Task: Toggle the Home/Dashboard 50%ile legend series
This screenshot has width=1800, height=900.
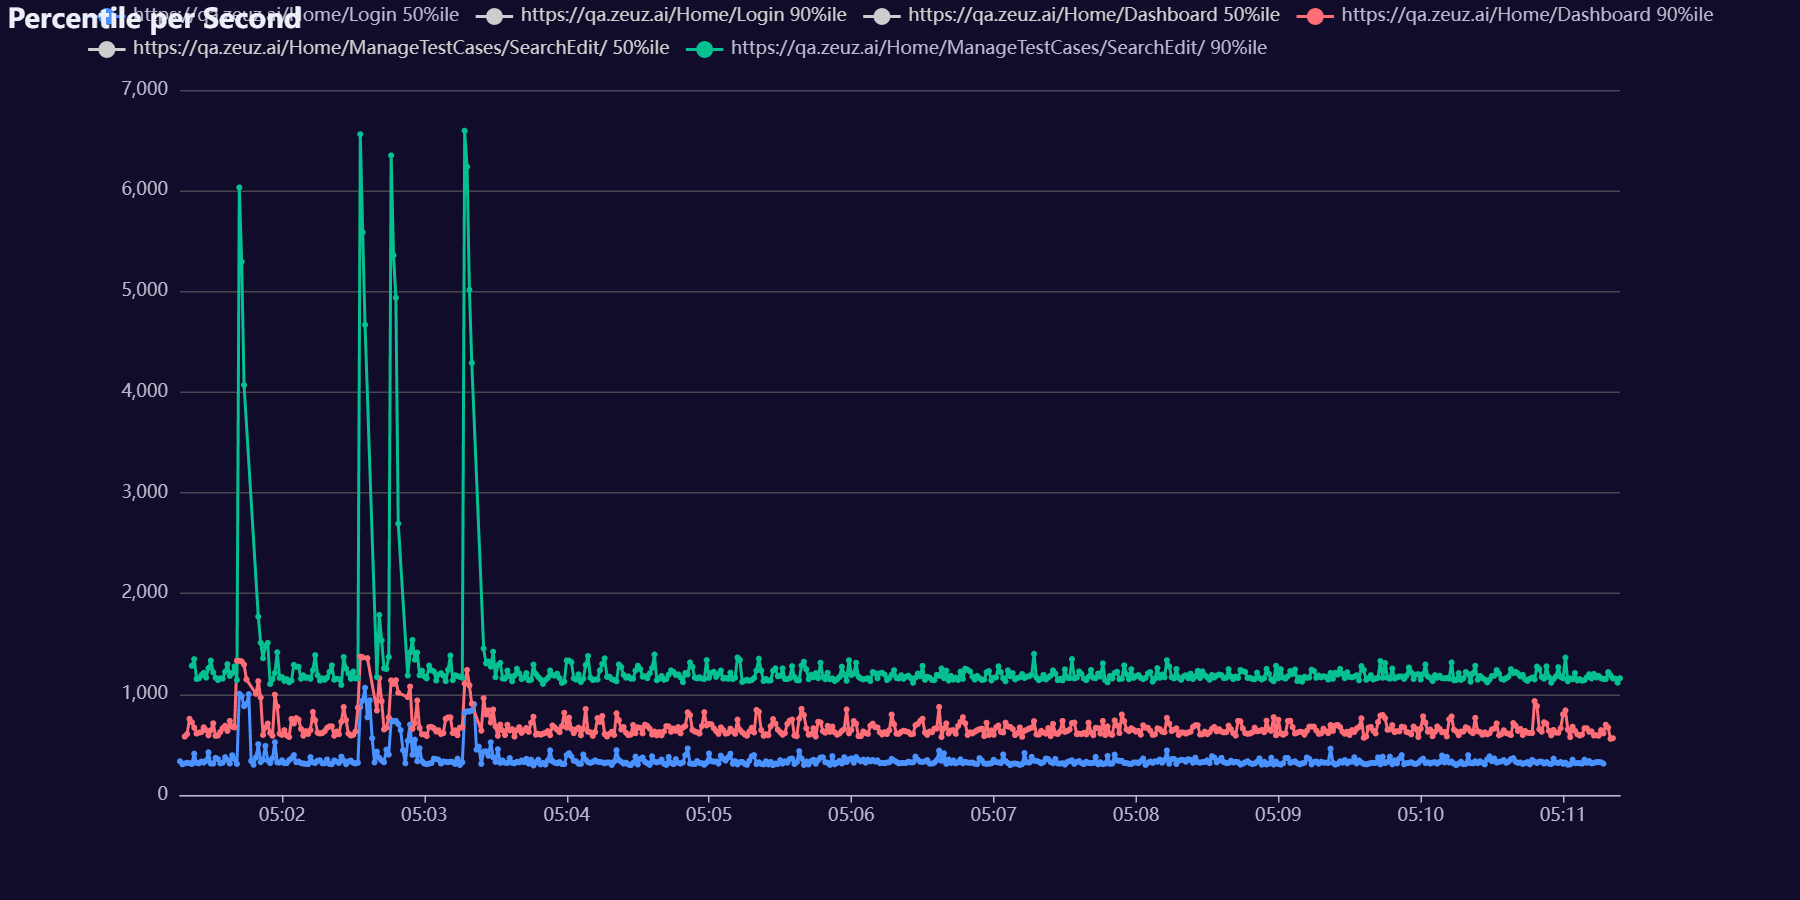Action: [1071, 15]
